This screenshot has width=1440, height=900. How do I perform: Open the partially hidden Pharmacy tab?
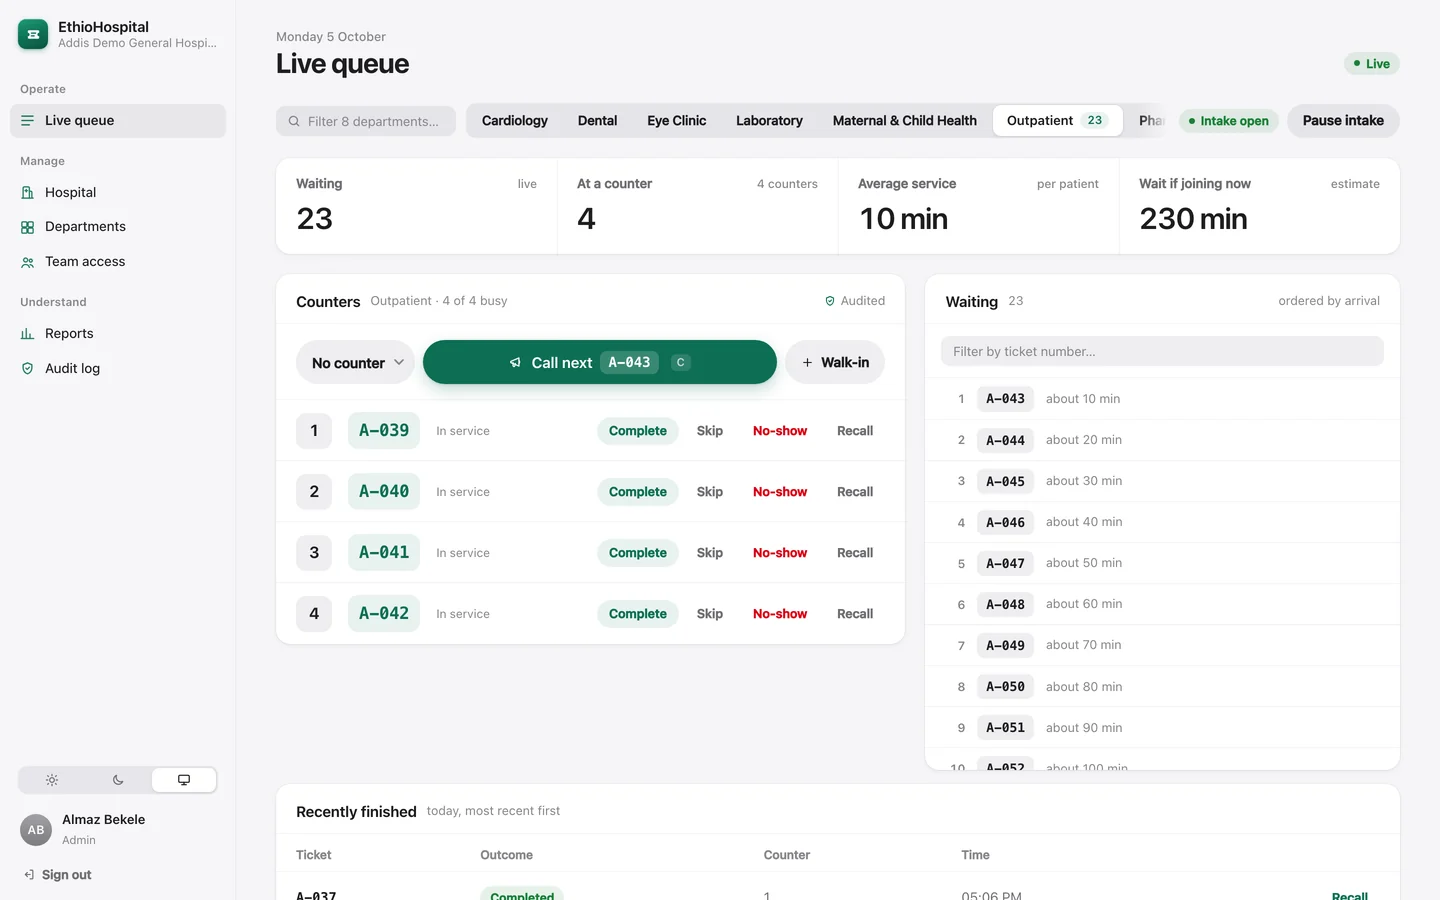click(1151, 120)
